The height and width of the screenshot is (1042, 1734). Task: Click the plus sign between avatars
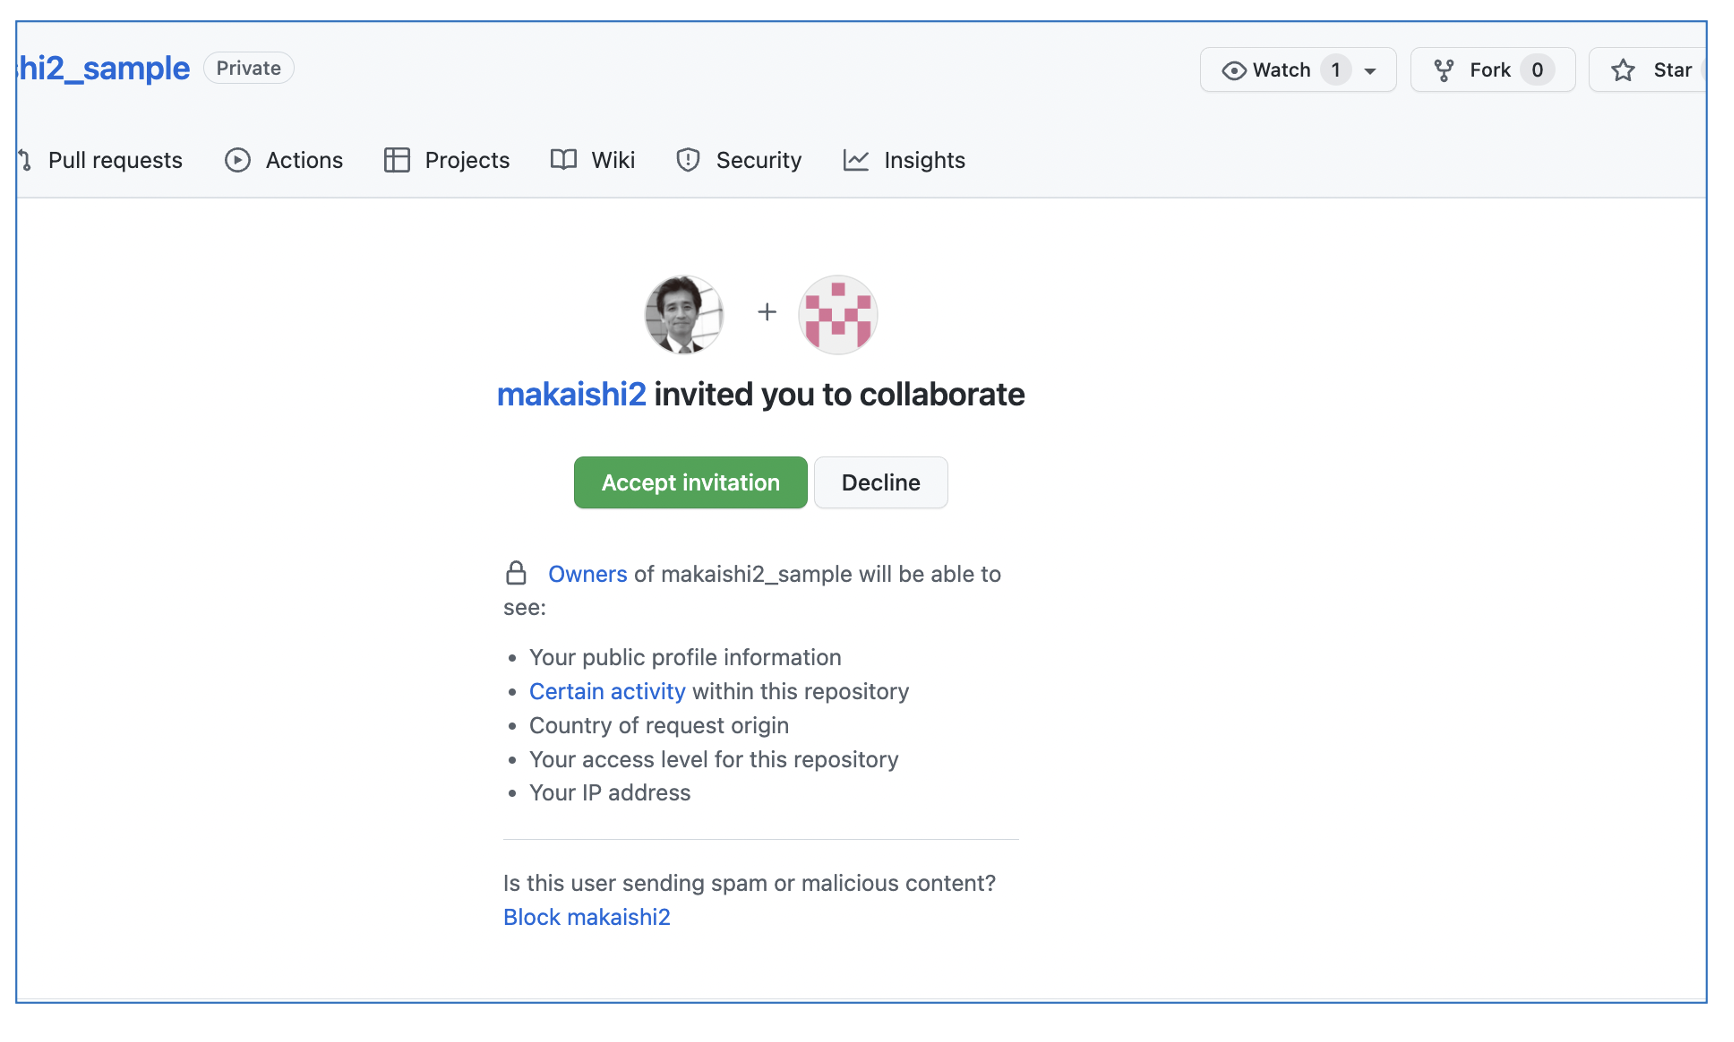pyautogui.click(x=767, y=312)
